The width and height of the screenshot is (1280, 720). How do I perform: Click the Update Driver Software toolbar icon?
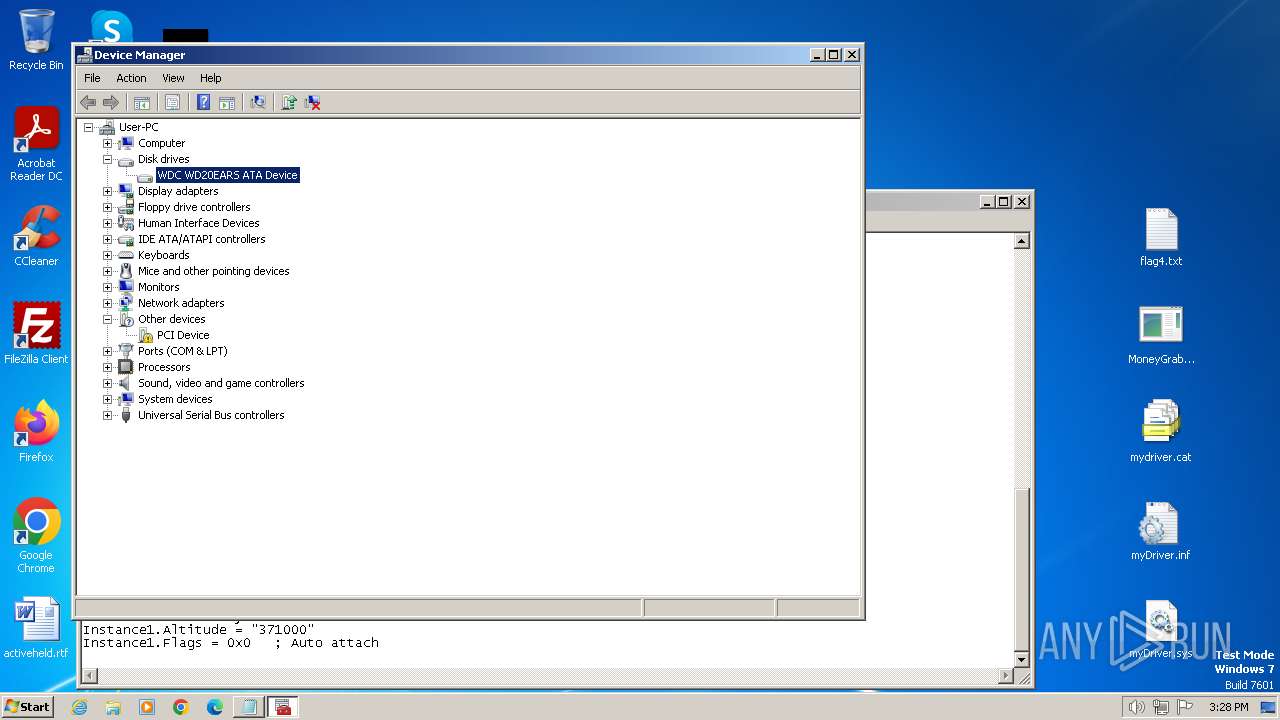pos(289,102)
